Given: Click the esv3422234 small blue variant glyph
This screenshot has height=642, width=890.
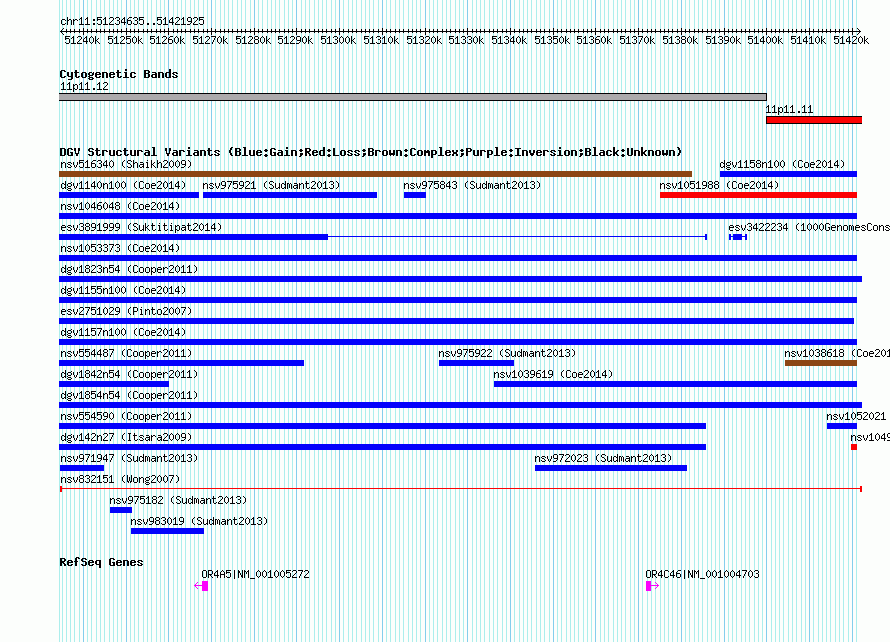Looking at the screenshot, I should [738, 237].
